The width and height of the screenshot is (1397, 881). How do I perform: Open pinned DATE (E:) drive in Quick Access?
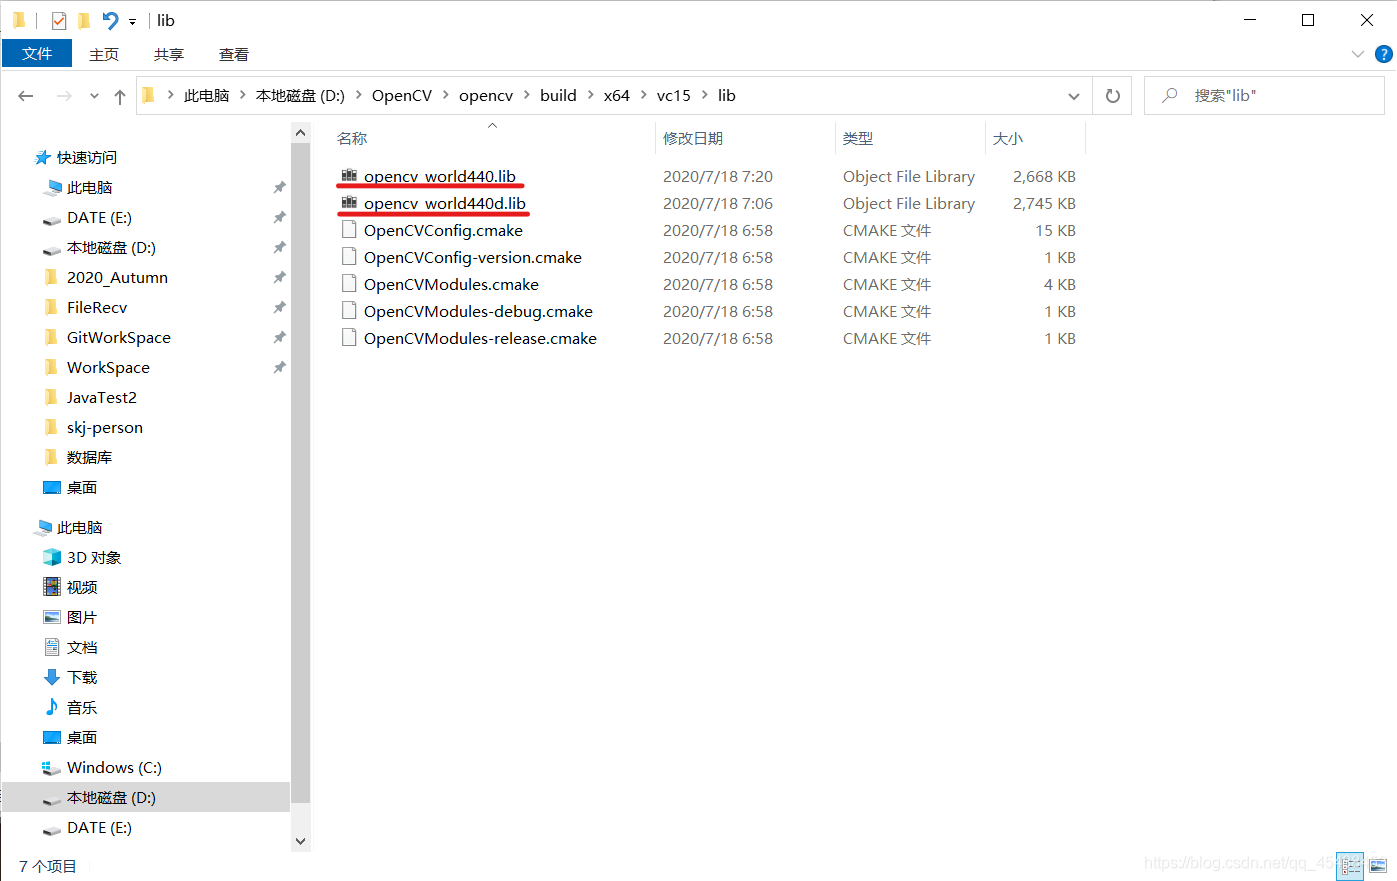[99, 217]
